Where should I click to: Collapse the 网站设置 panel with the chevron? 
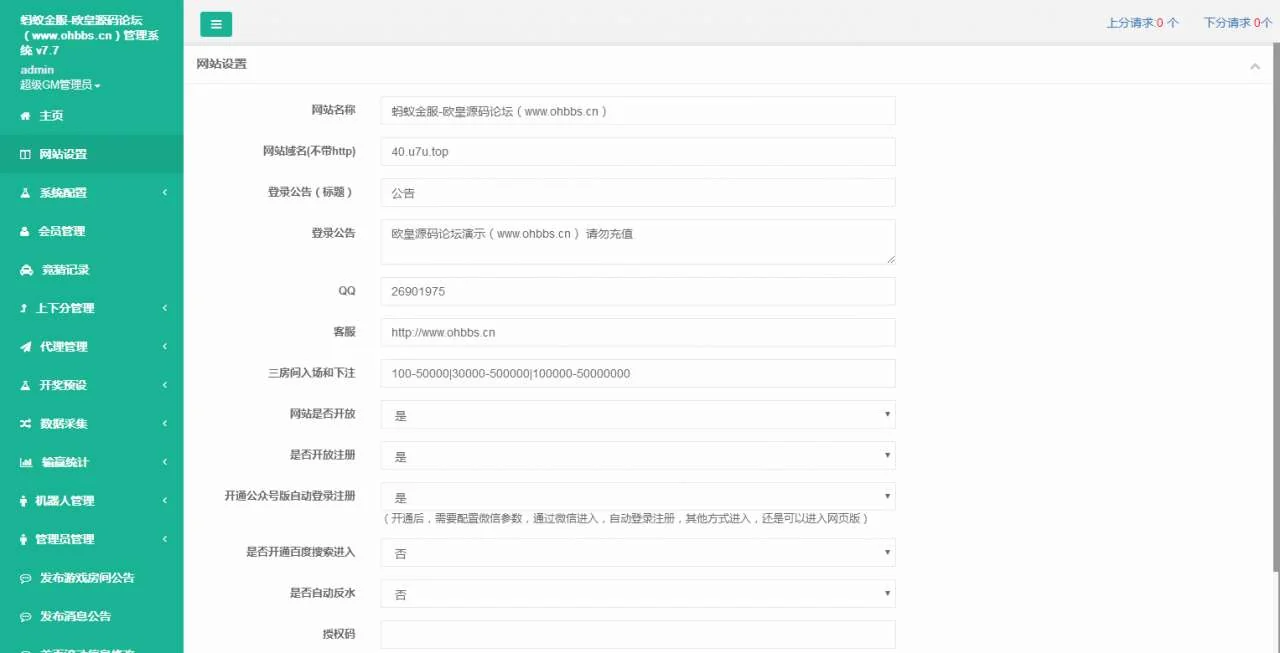pyautogui.click(x=1255, y=66)
